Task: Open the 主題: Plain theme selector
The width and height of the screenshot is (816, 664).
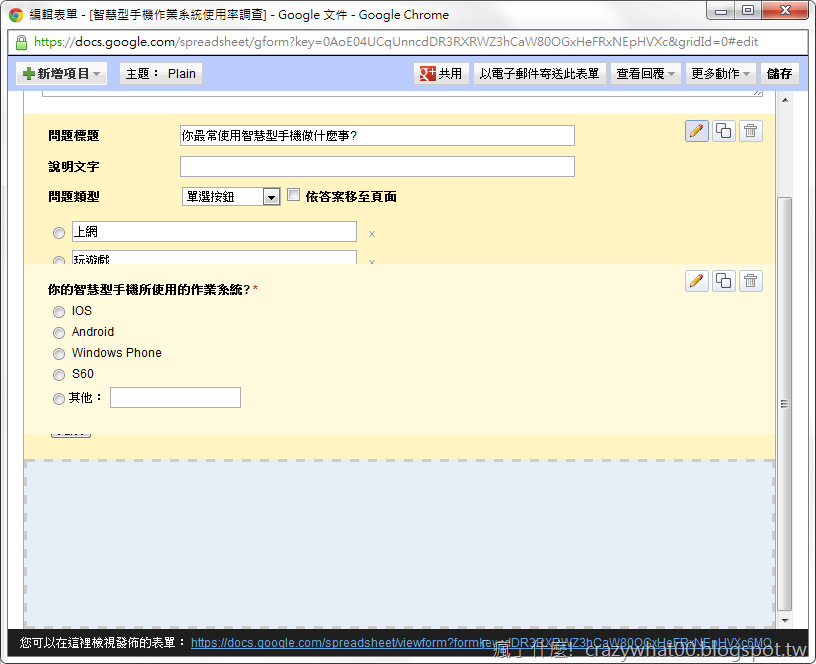Action: click(x=161, y=73)
